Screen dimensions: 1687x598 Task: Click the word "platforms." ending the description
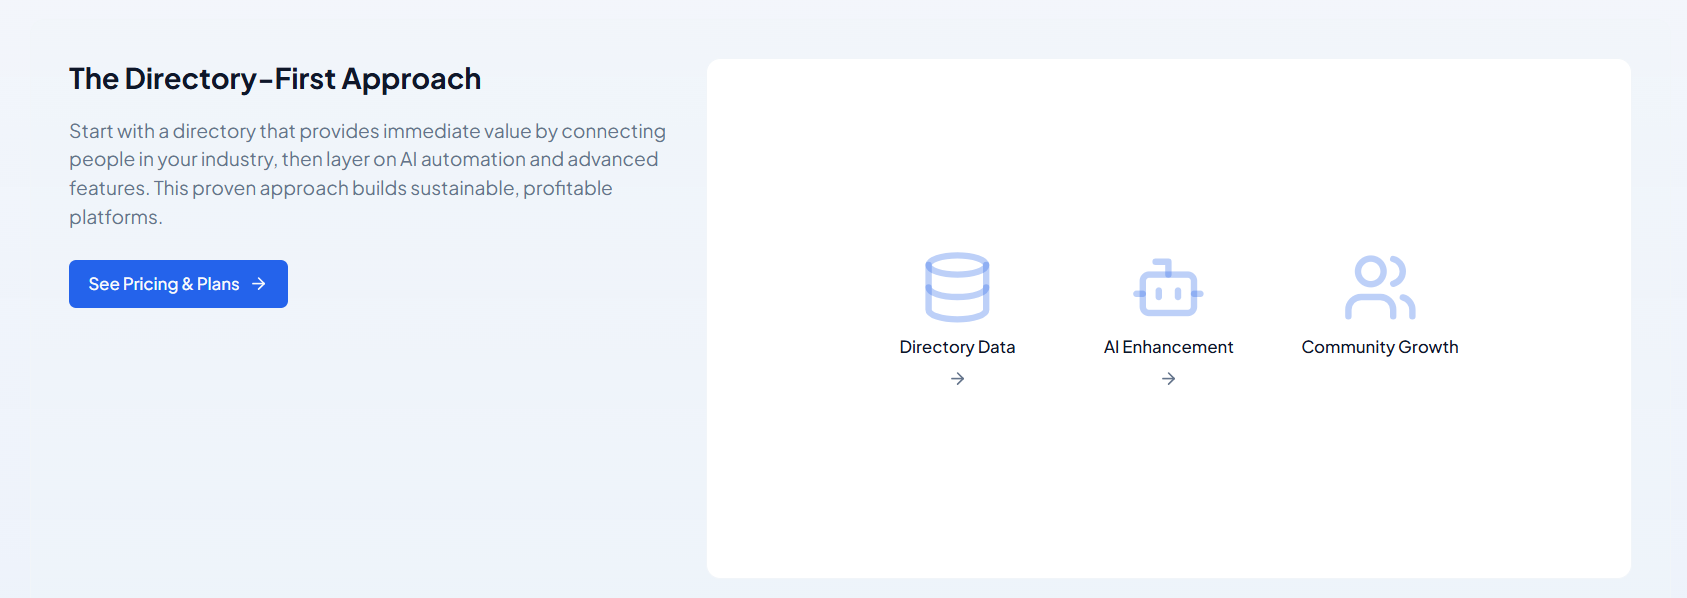pos(115,217)
